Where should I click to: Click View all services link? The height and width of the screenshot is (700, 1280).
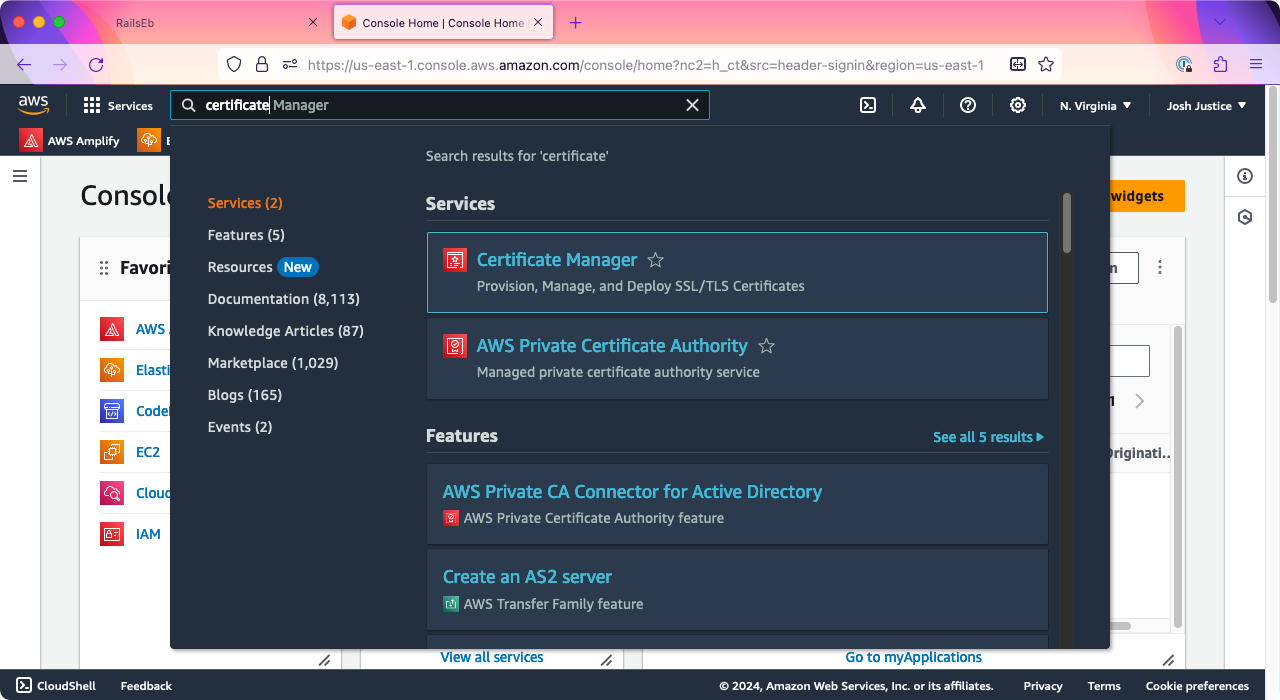pyautogui.click(x=492, y=657)
